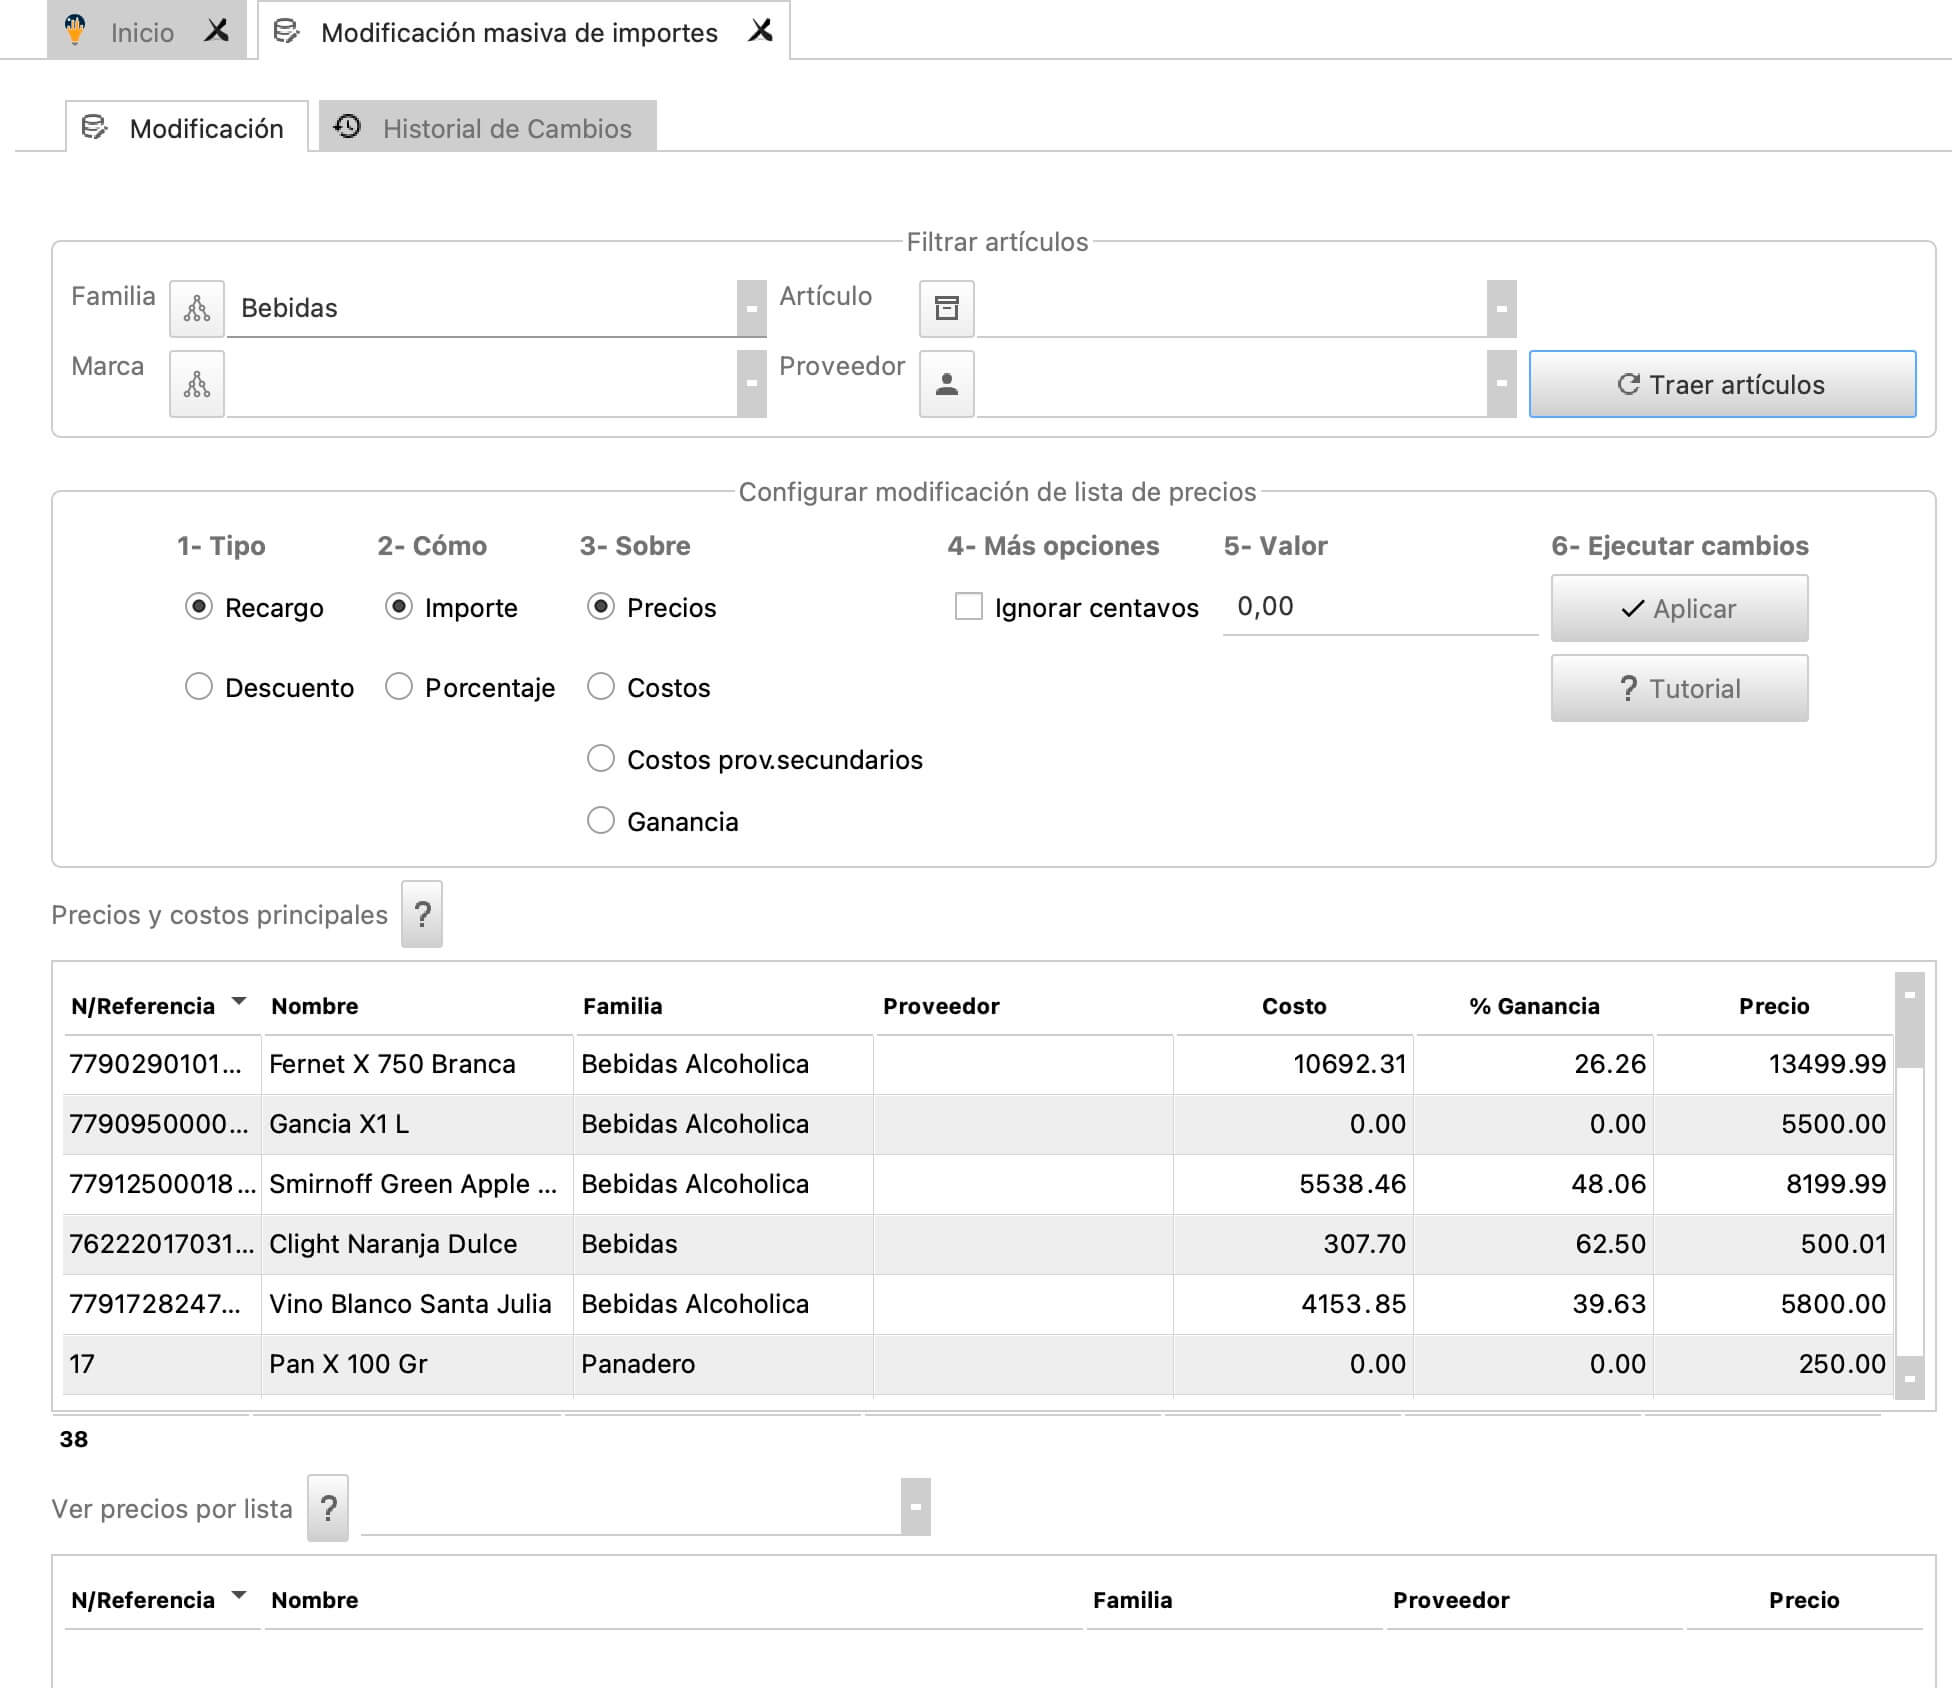Sort main table by Proveedor column
1952x1688 pixels.
point(941,1006)
